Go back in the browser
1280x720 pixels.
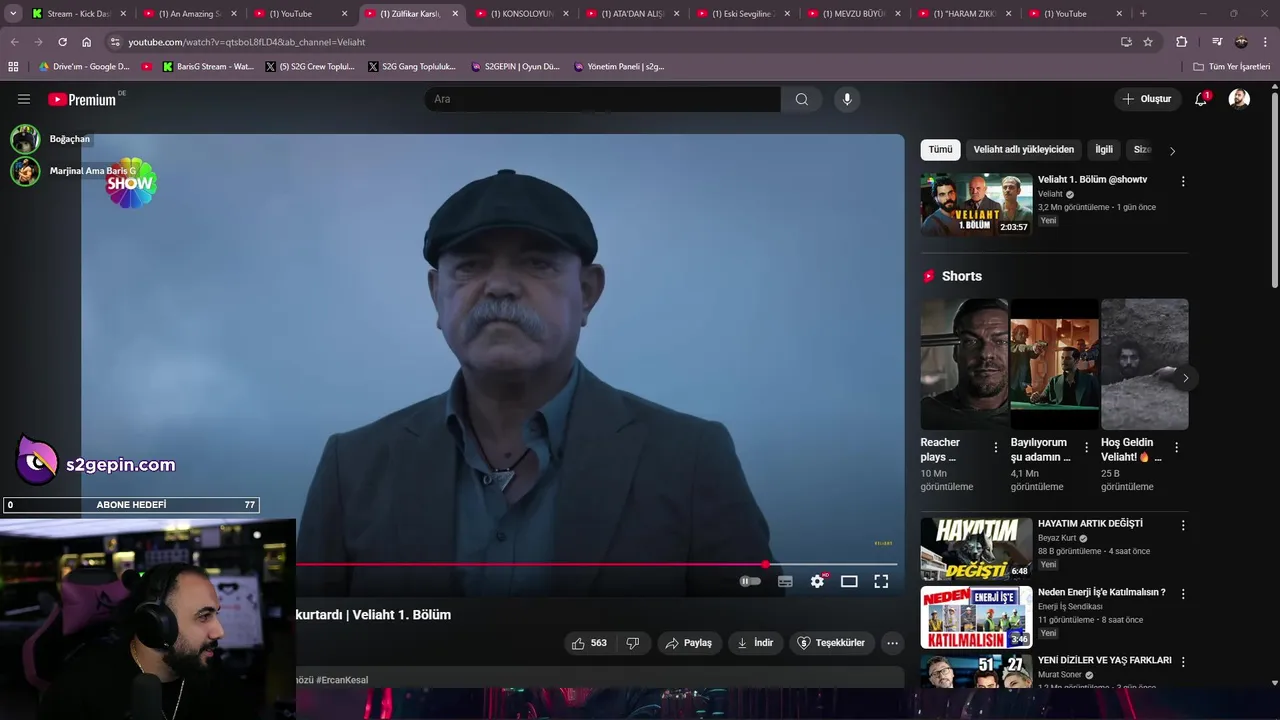click(x=14, y=42)
